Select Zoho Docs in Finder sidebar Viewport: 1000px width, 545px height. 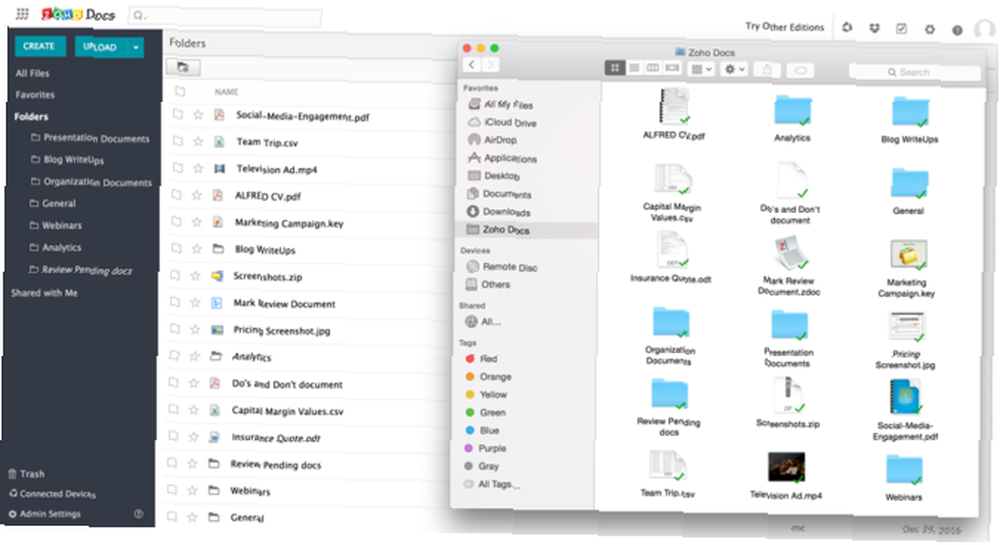click(x=527, y=229)
